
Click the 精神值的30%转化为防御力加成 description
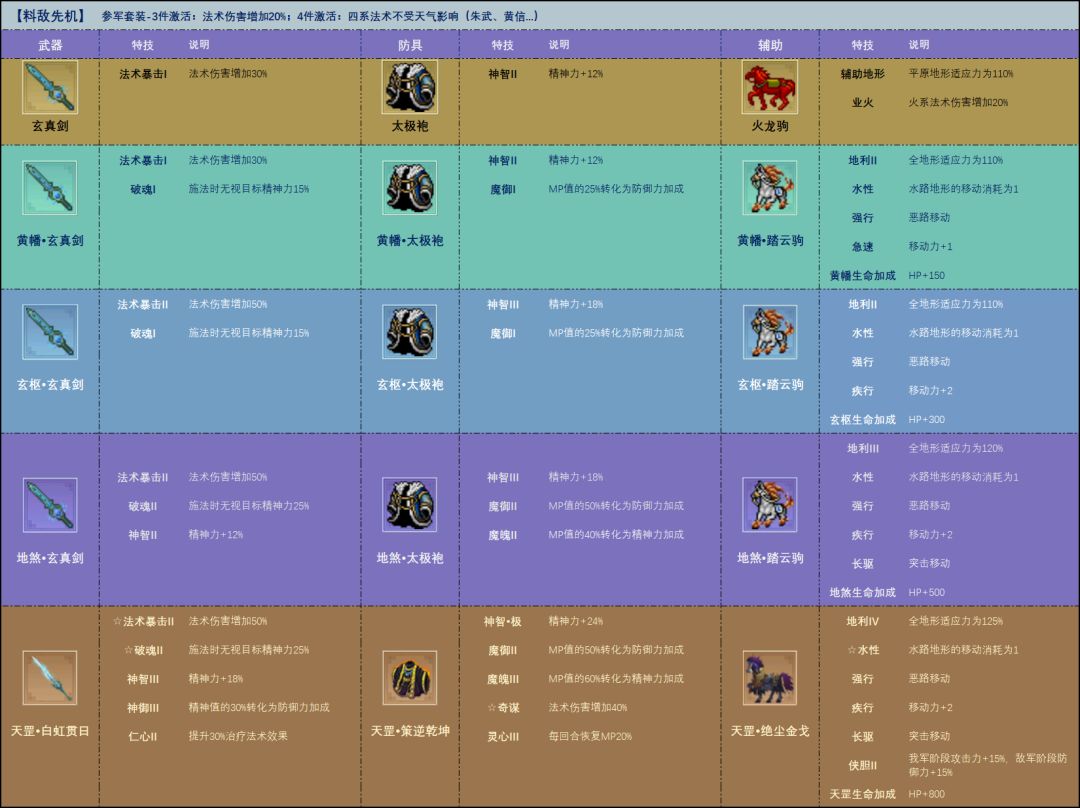point(259,707)
